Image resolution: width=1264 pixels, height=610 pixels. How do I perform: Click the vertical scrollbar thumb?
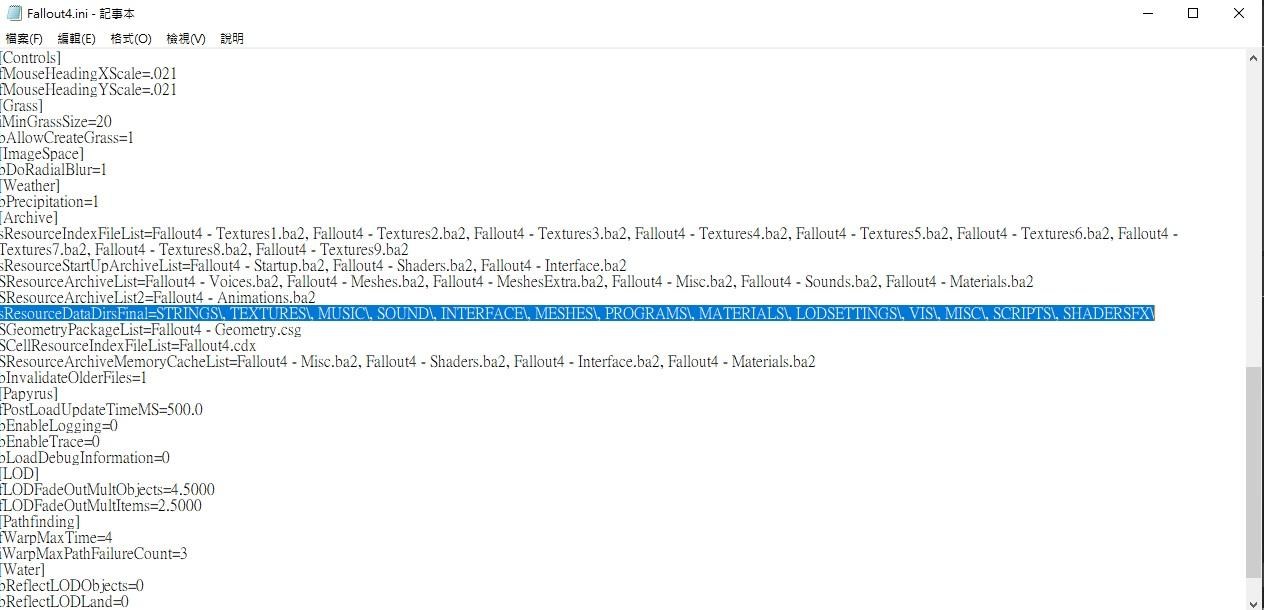(x=1254, y=472)
